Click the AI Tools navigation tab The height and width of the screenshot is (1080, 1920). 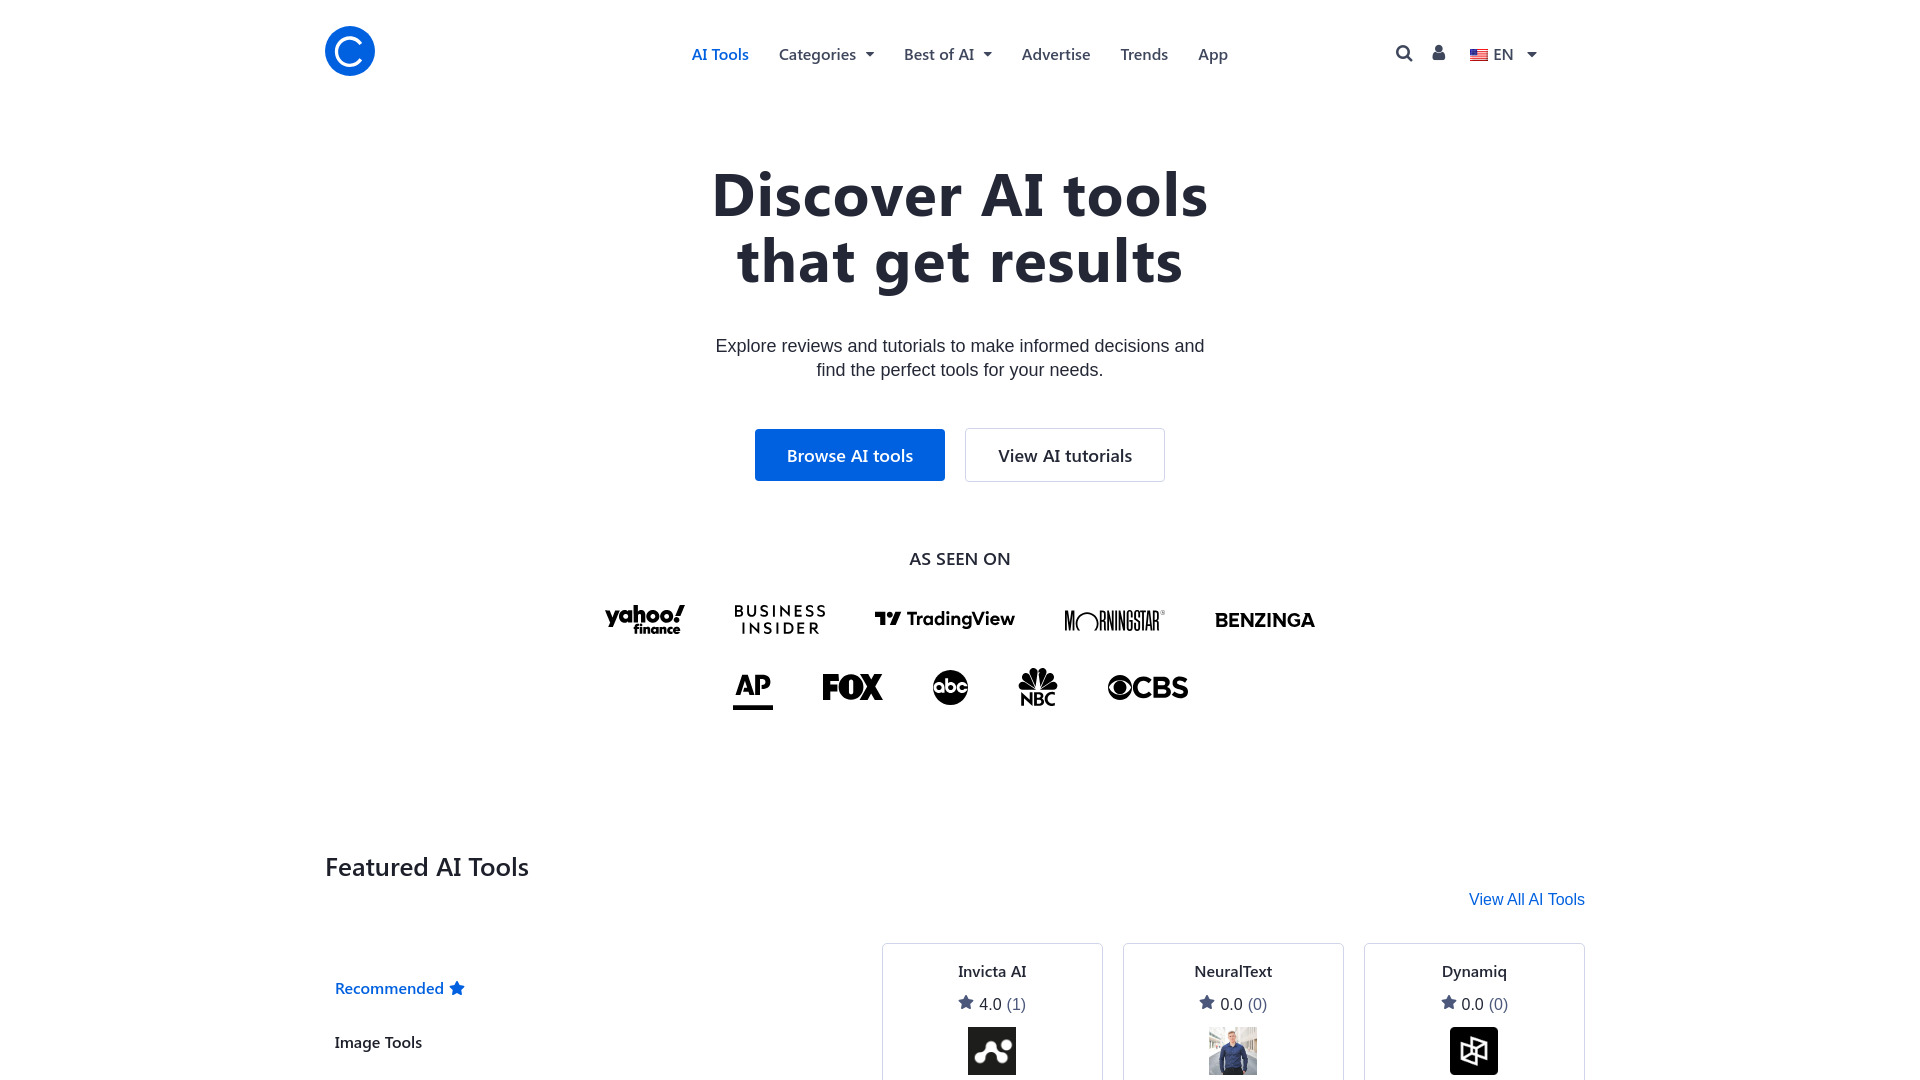coord(720,54)
